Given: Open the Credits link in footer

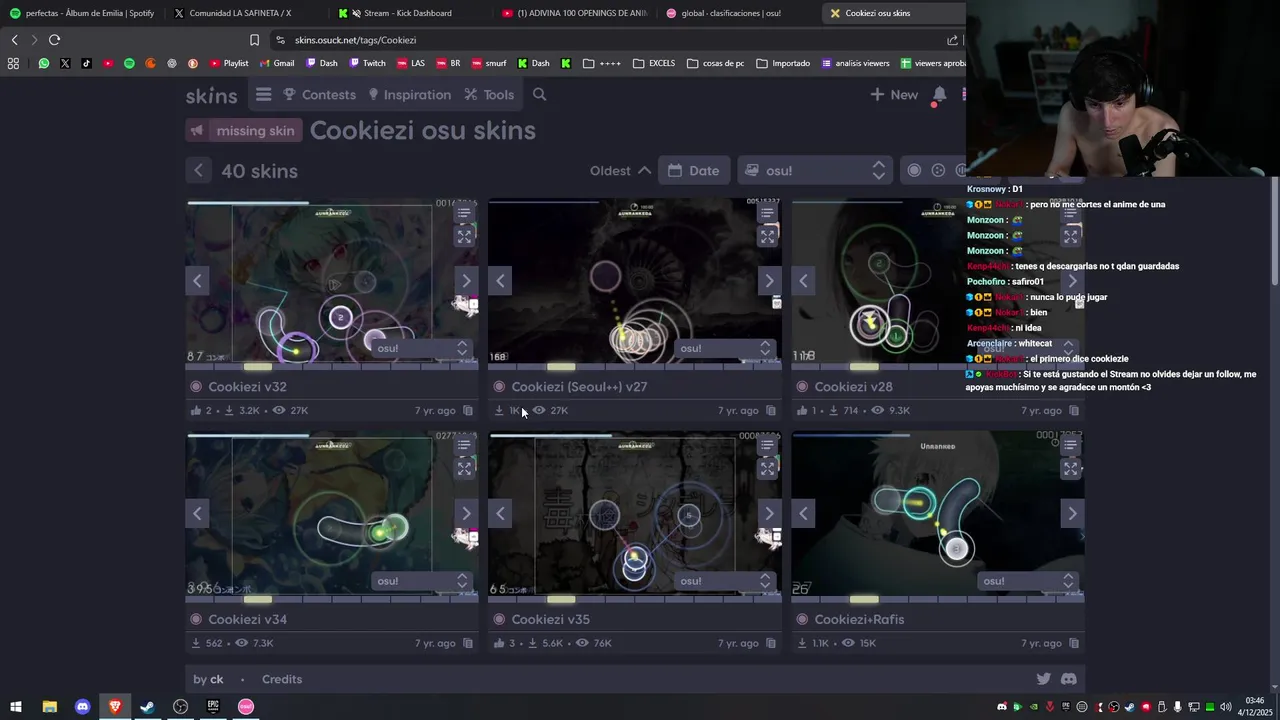Looking at the screenshot, I should coord(282,679).
